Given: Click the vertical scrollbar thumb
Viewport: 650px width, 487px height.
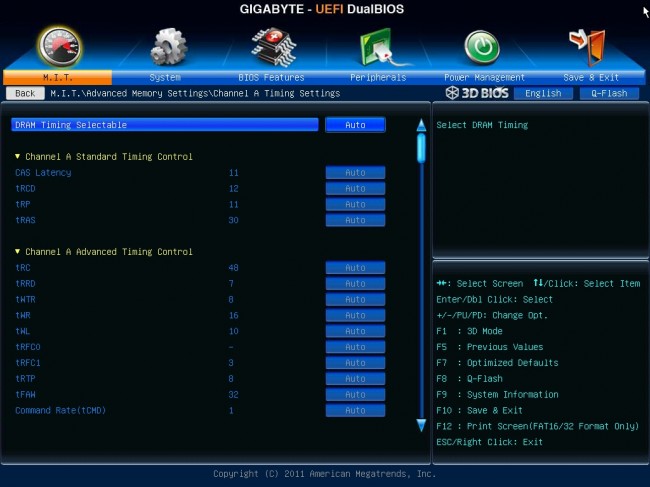Looking at the screenshot, I should [x=421, y=148].
